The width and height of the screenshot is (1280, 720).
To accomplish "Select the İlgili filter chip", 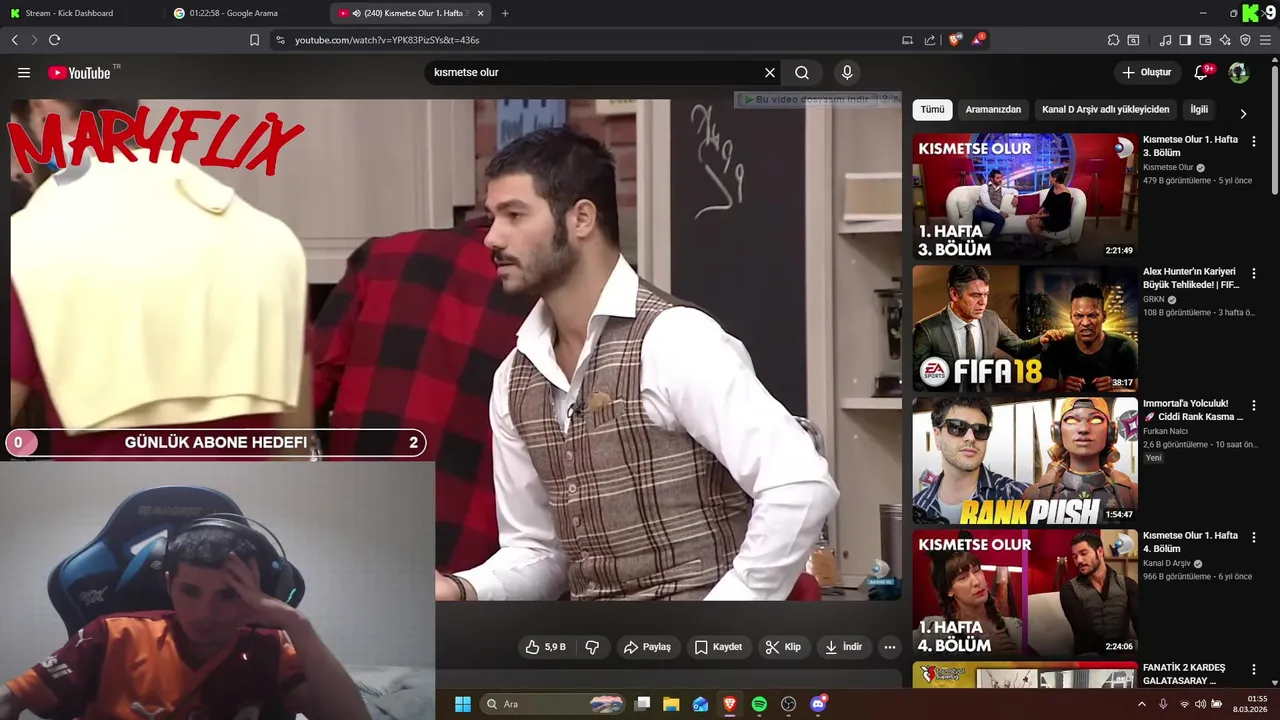I will pos(1199,110).
